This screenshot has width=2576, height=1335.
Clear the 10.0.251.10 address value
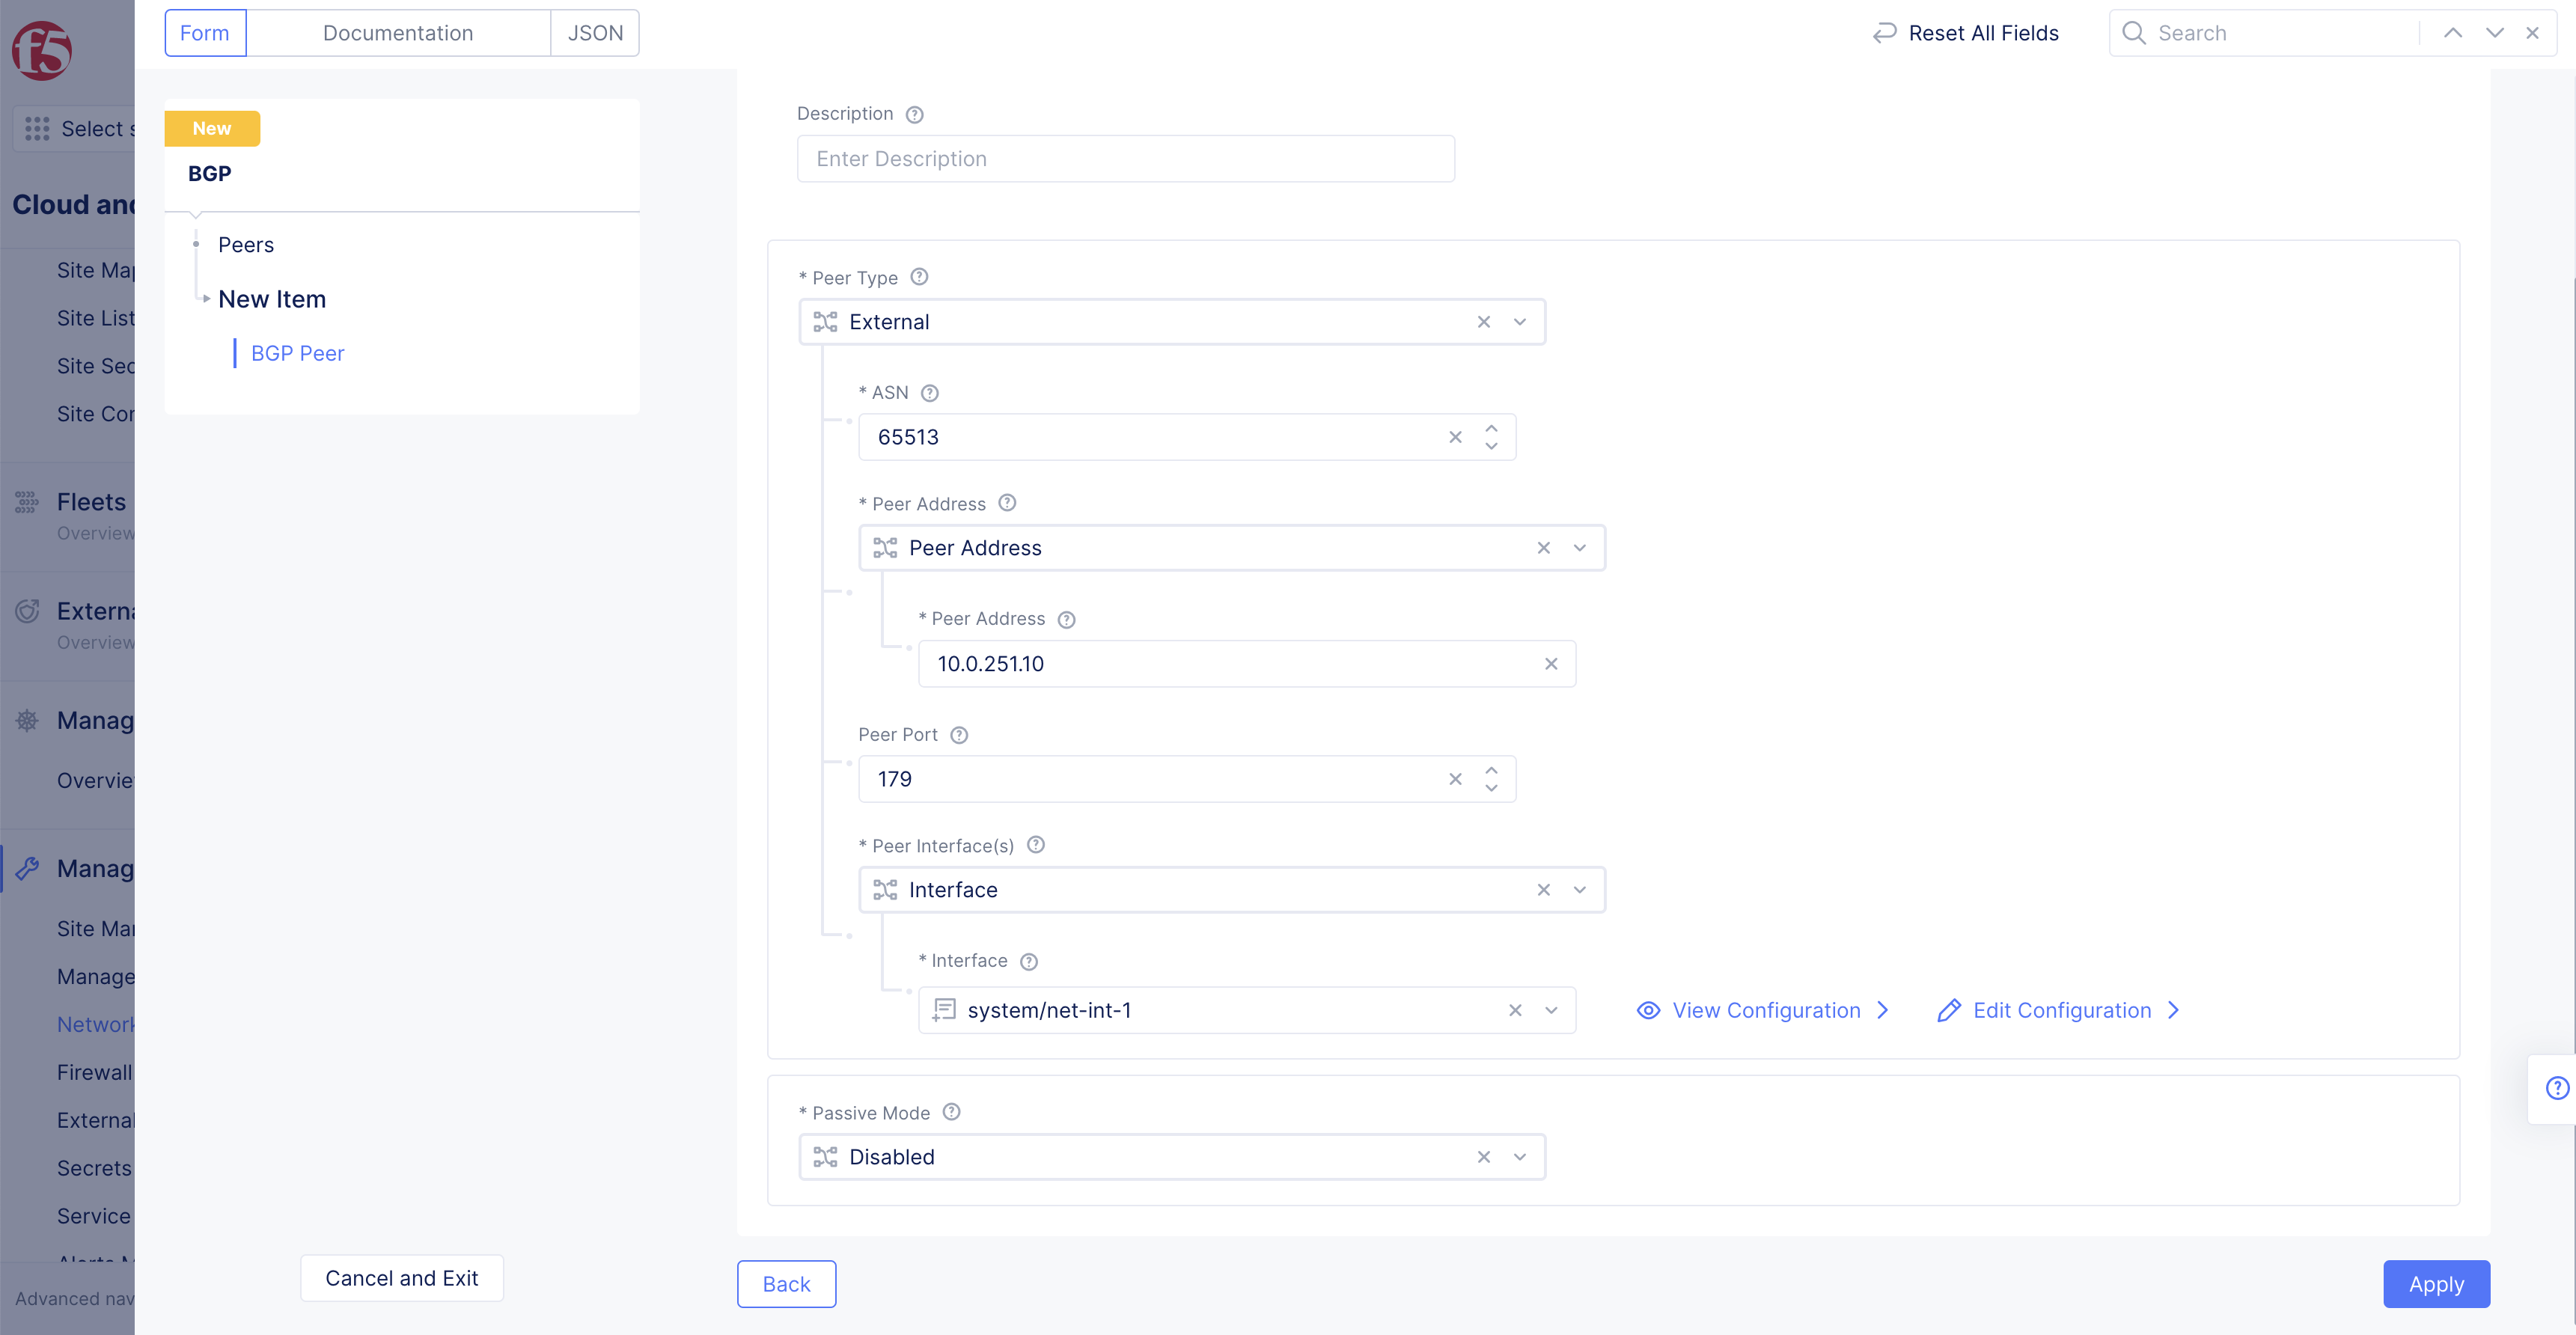pos(1550,664)
